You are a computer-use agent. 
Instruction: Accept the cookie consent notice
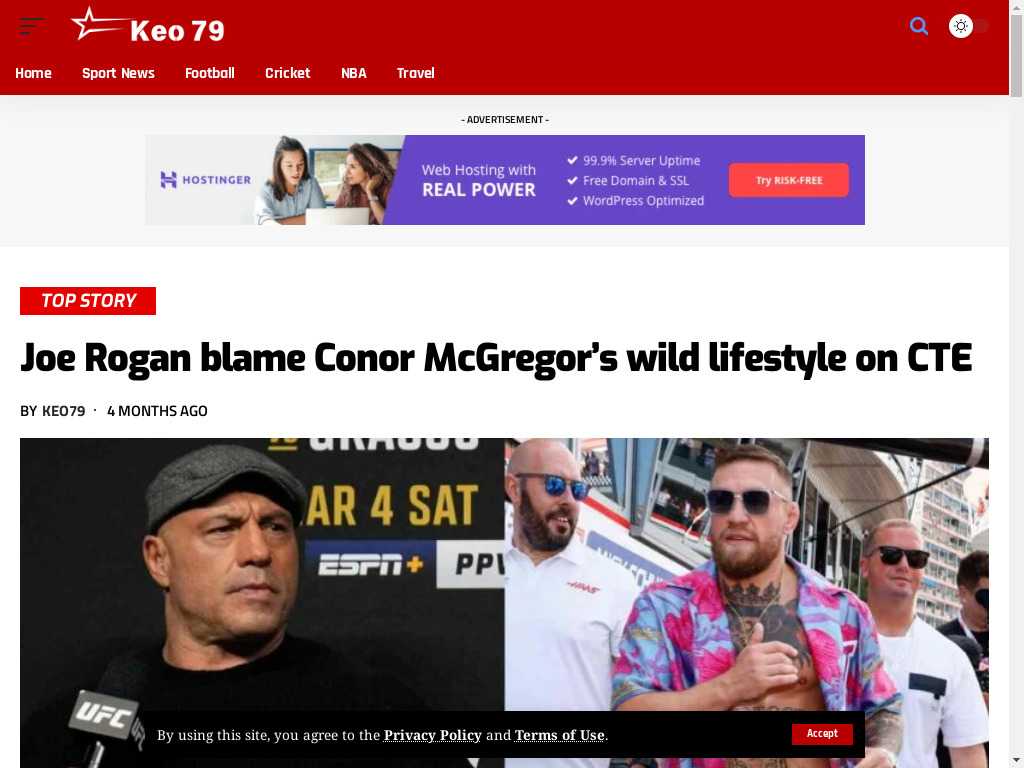[x=822, y=734]
